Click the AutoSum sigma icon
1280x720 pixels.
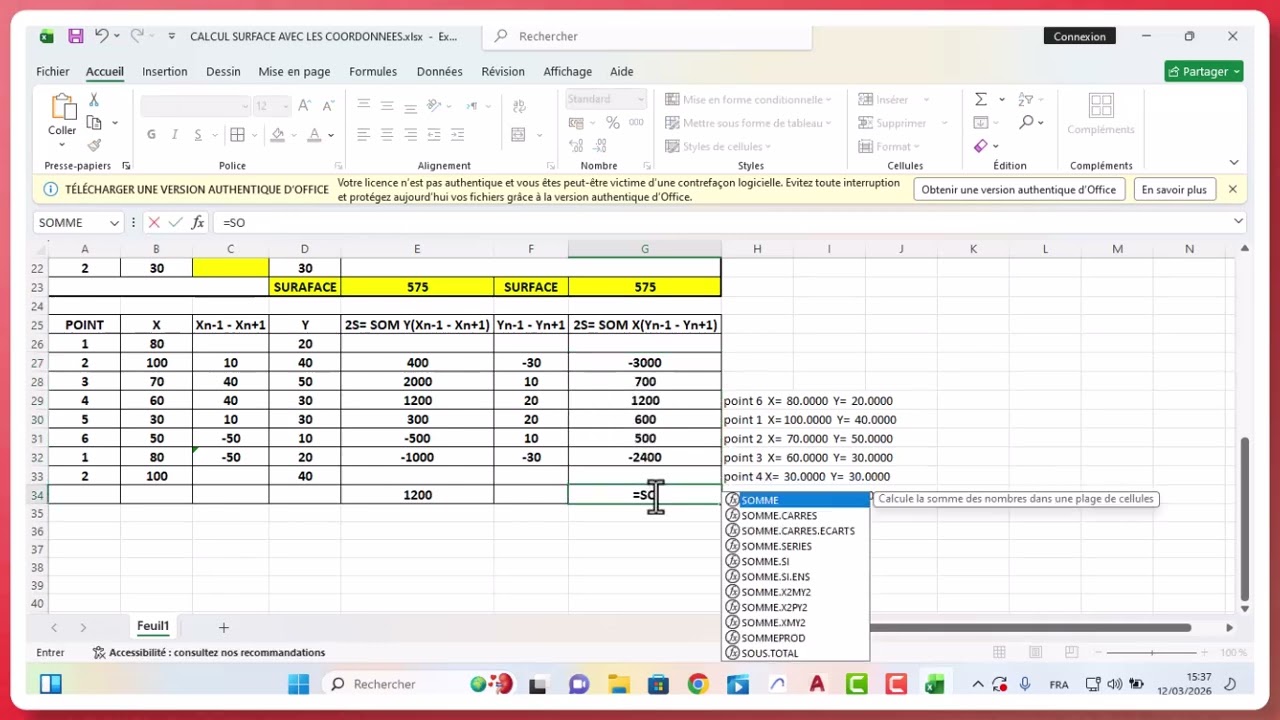point(981,100)
